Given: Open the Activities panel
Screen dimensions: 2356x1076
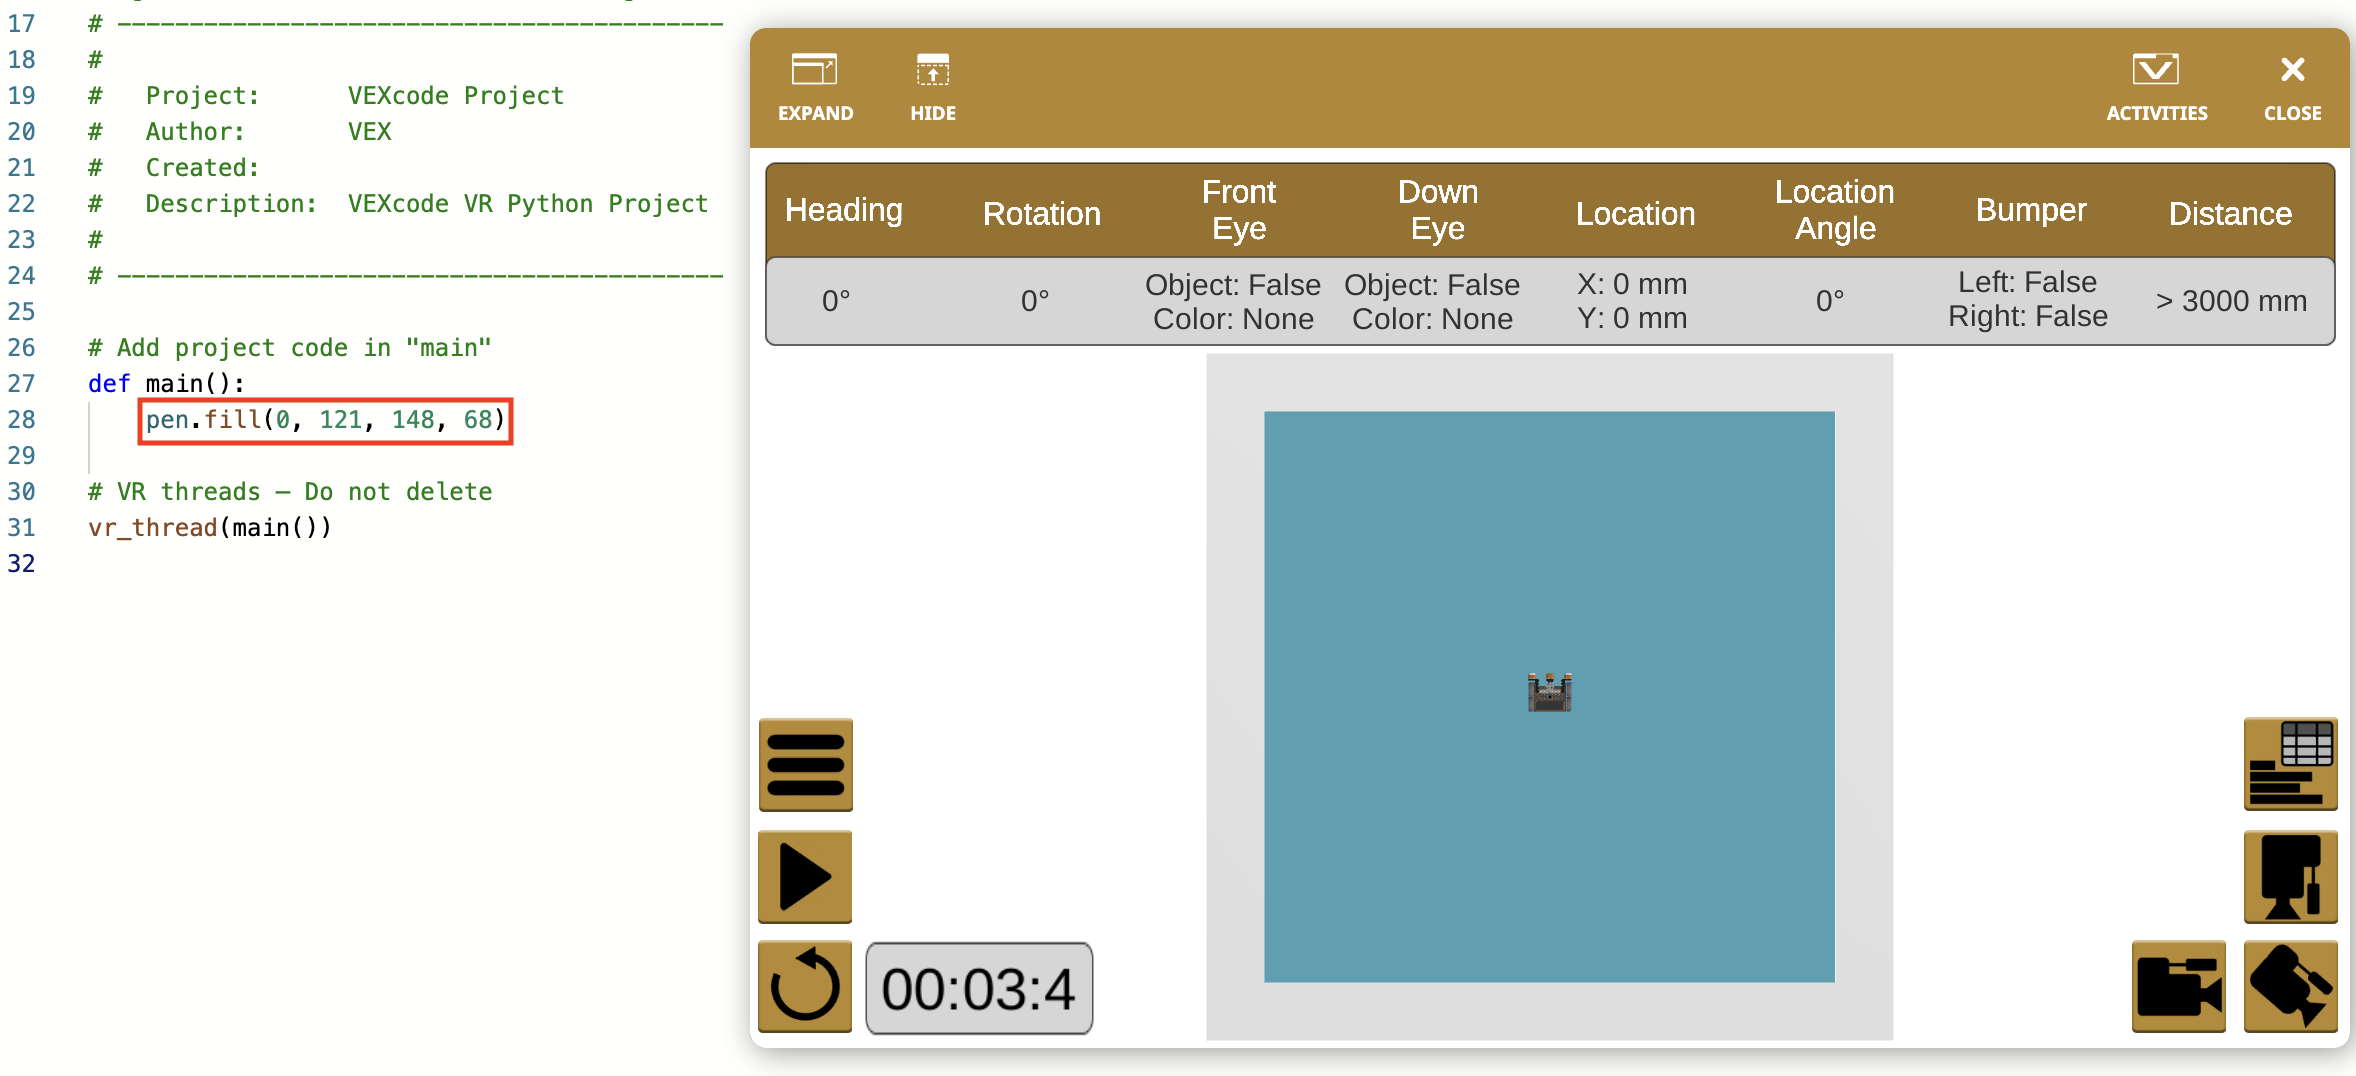Looking at the screenshot, I should pos(2156,86).
